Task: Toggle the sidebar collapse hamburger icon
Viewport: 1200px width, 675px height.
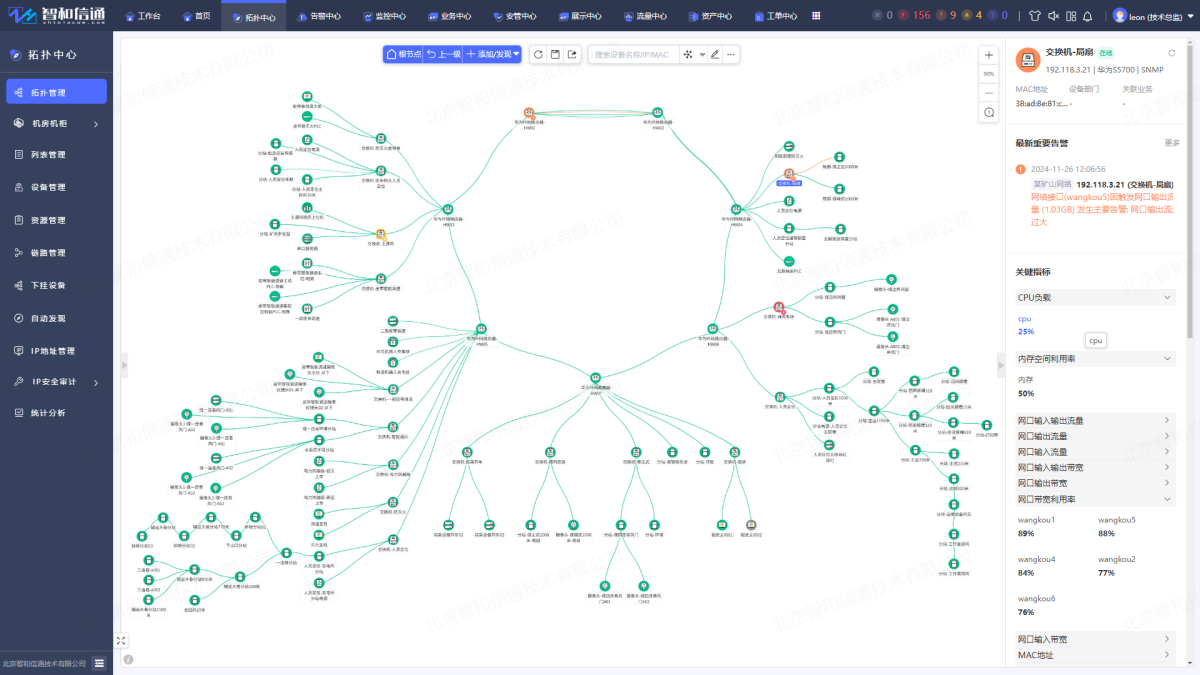Action: coord(99,663)
